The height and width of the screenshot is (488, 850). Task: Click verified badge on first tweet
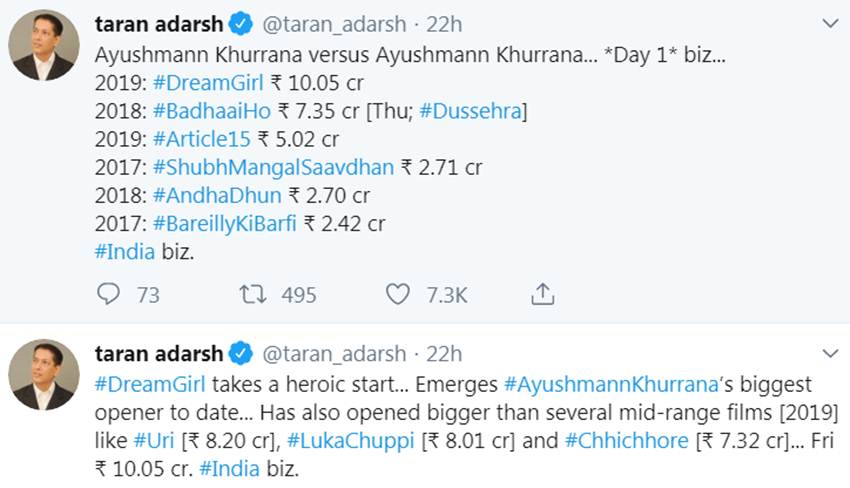[240, 23]
